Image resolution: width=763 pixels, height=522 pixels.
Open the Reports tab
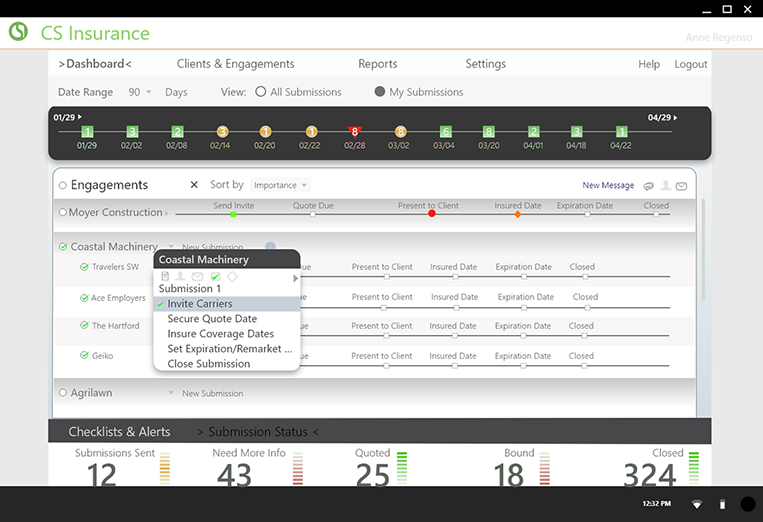click(377, 64)
